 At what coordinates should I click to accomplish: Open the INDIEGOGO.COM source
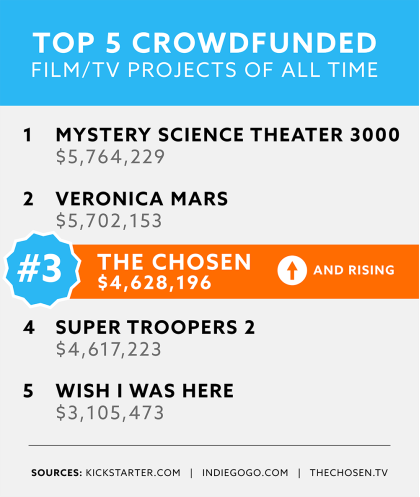click(245, 473)
